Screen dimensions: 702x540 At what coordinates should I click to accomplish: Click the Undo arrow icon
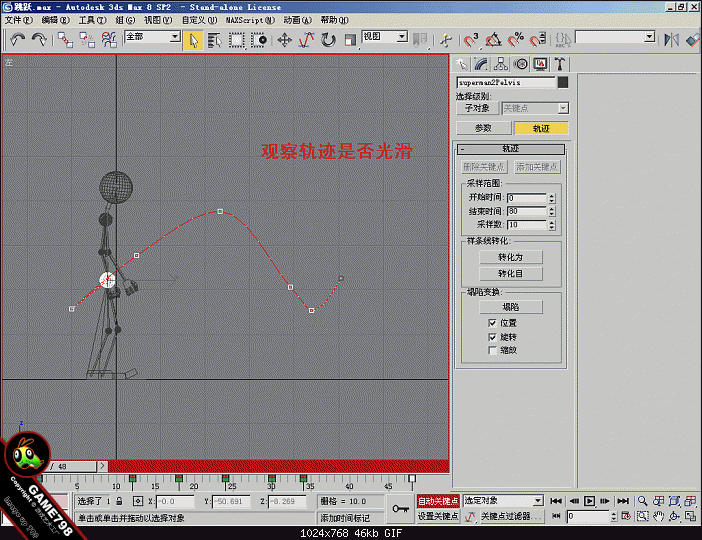[18, 40]
